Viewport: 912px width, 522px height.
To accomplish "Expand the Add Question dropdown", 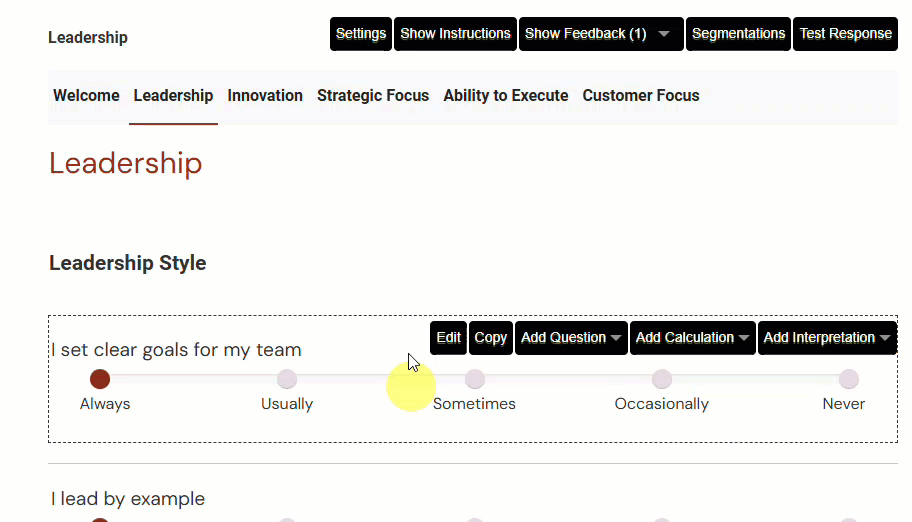I will click(x=571, y=338).
